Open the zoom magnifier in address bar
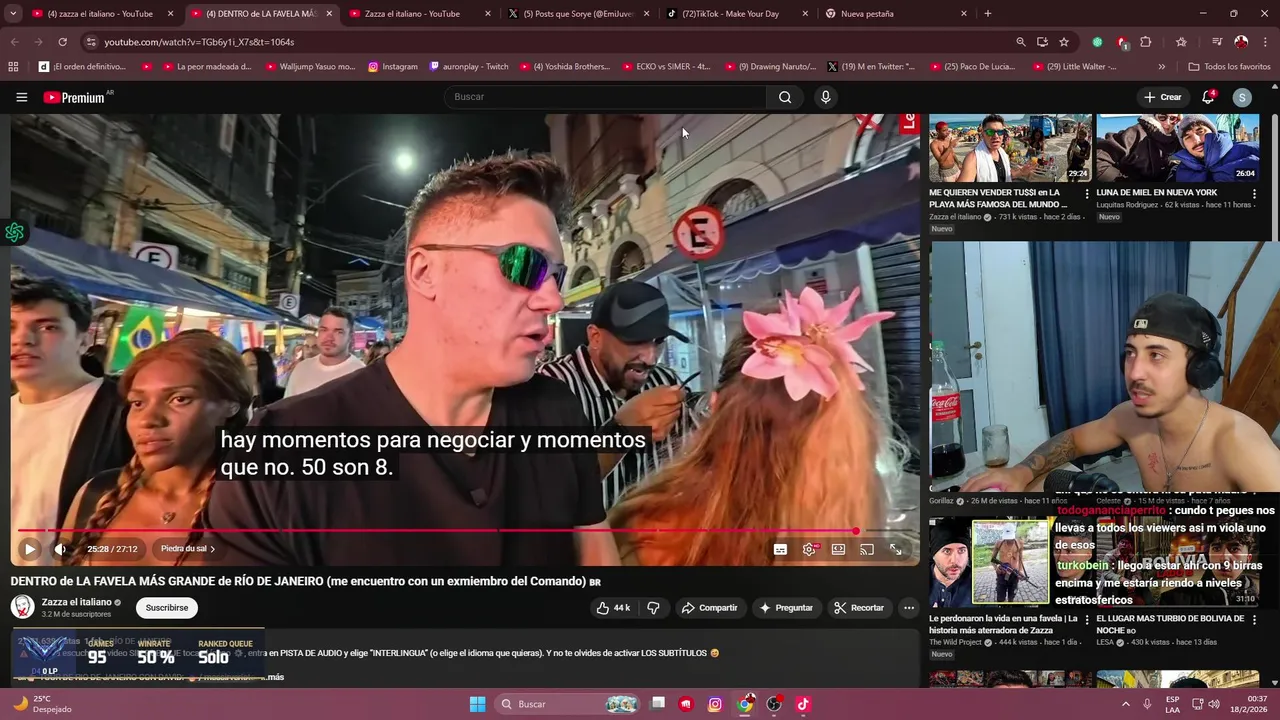 [1020, 42]
